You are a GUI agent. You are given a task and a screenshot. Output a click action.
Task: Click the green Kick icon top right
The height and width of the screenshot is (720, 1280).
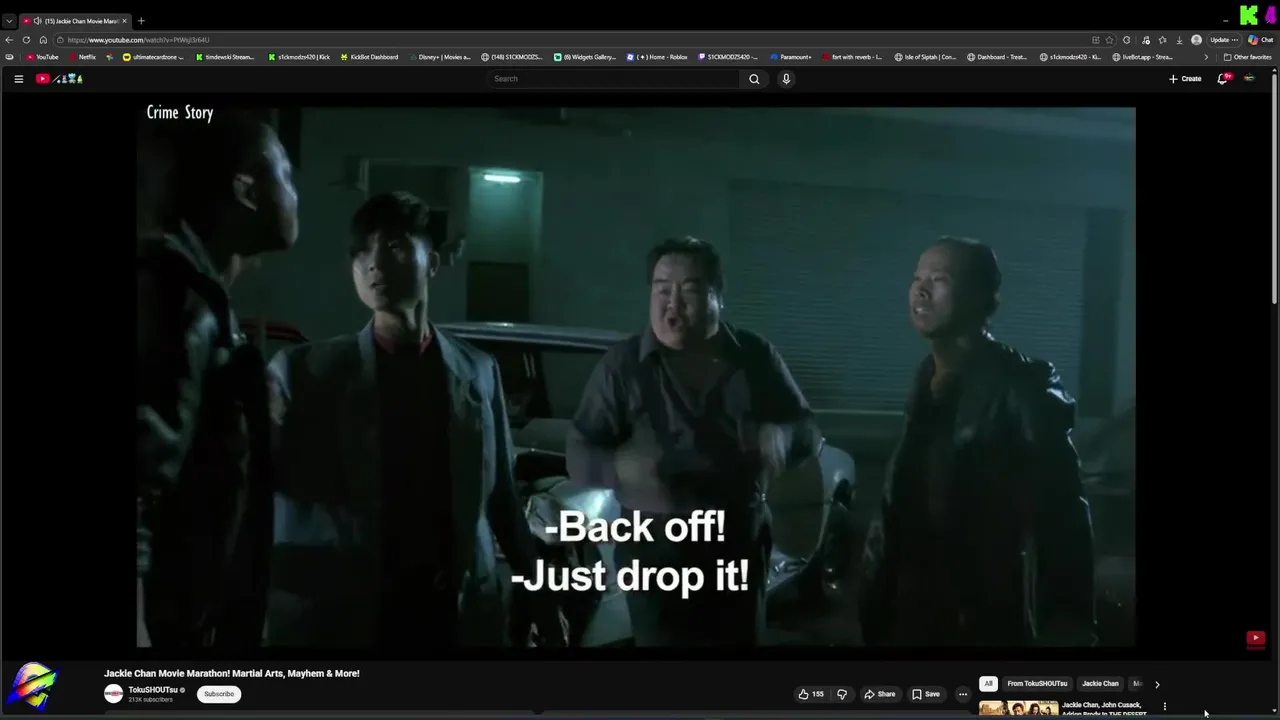(x=1249, y=15)
